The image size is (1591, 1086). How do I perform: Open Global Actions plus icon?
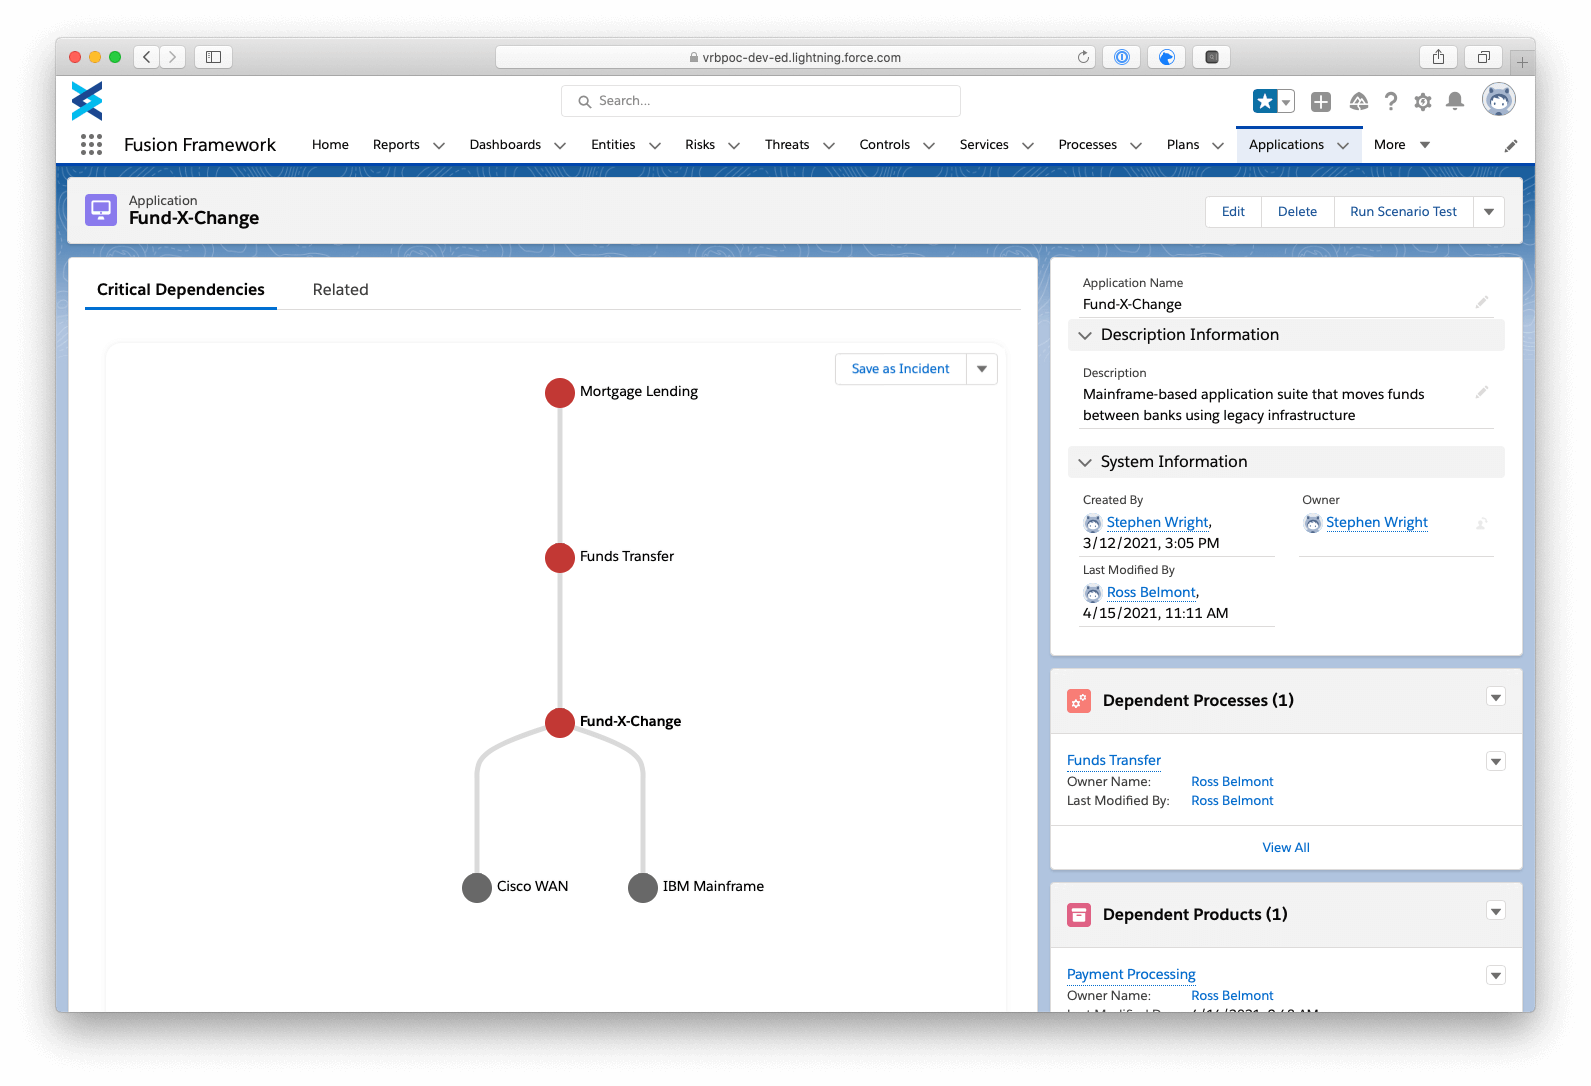(x=1321, y=101)
